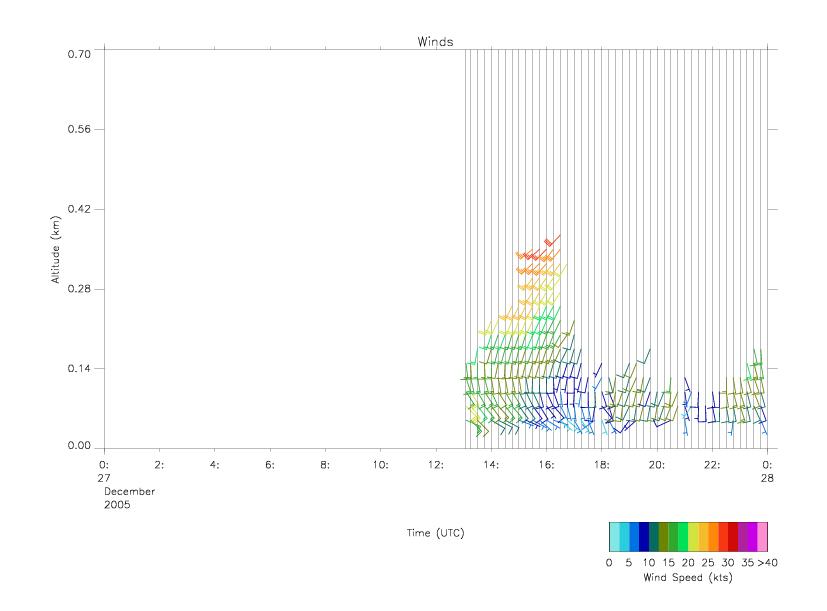Click the altitude value 0.00
The image size is (827, 611).
pos(79,445)
